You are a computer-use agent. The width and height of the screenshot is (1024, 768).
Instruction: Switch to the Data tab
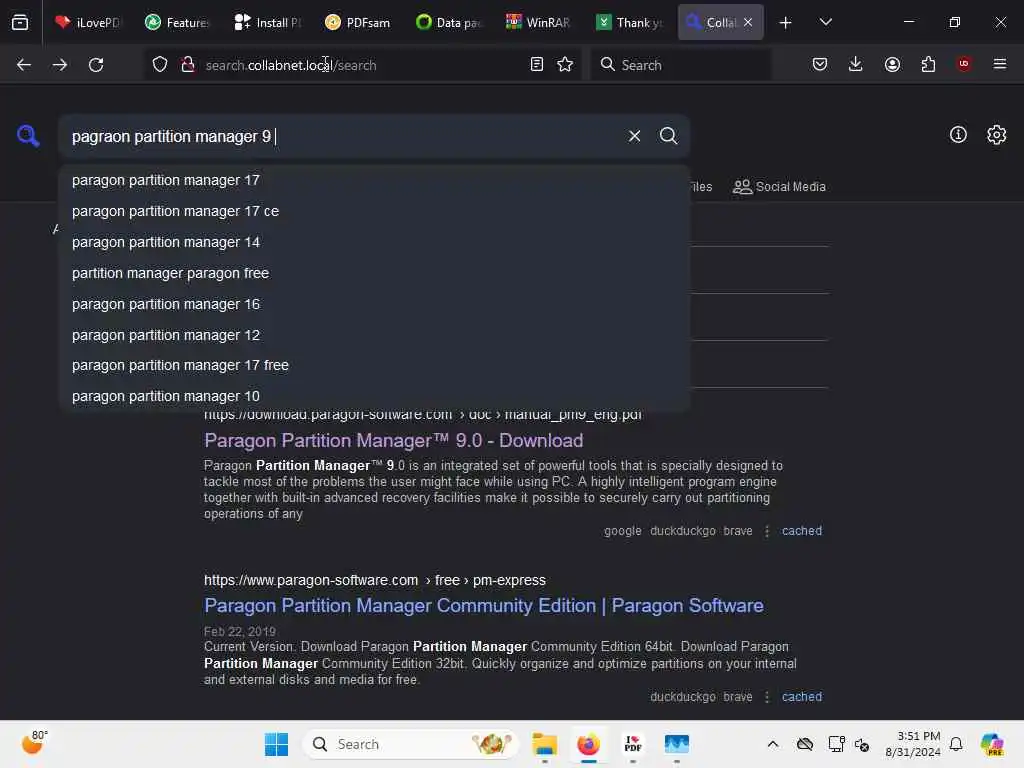pyautogui.click(x=448, y=22)
